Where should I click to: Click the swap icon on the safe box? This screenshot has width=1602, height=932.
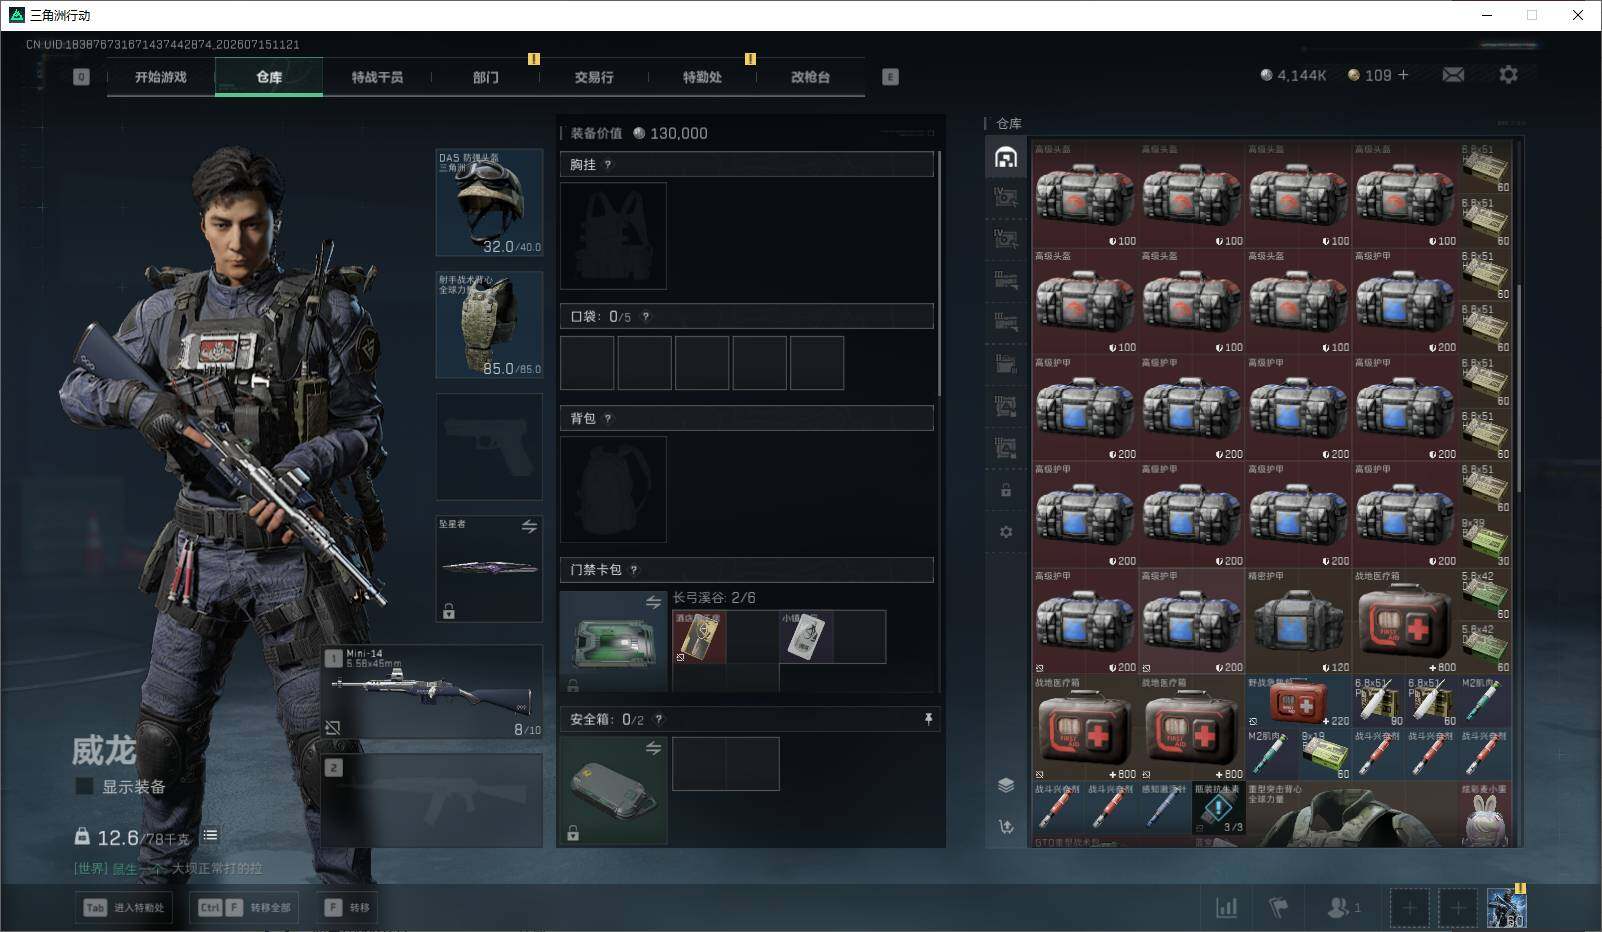point(653,748)
